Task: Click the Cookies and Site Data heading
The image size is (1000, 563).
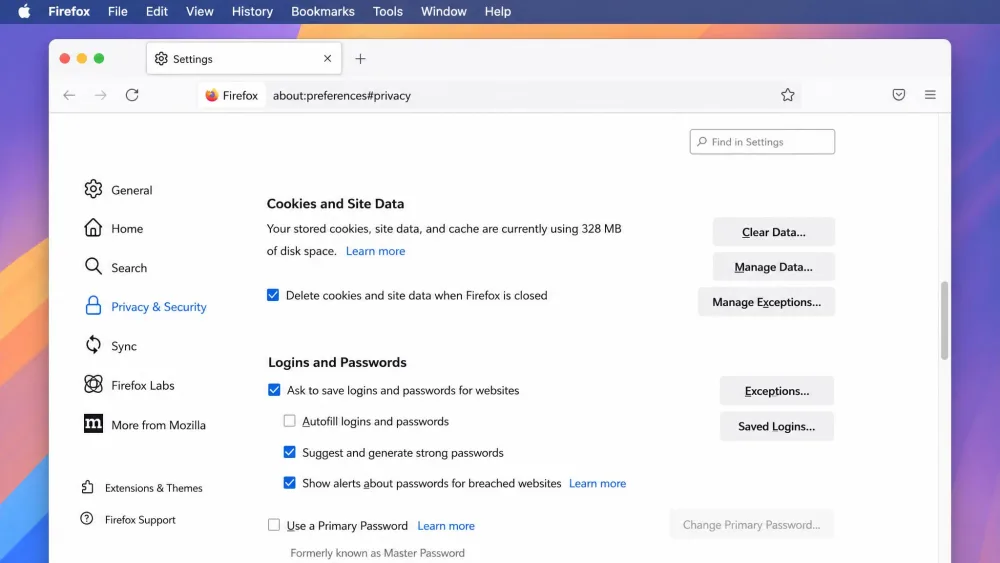Action: tap(335, 203)
